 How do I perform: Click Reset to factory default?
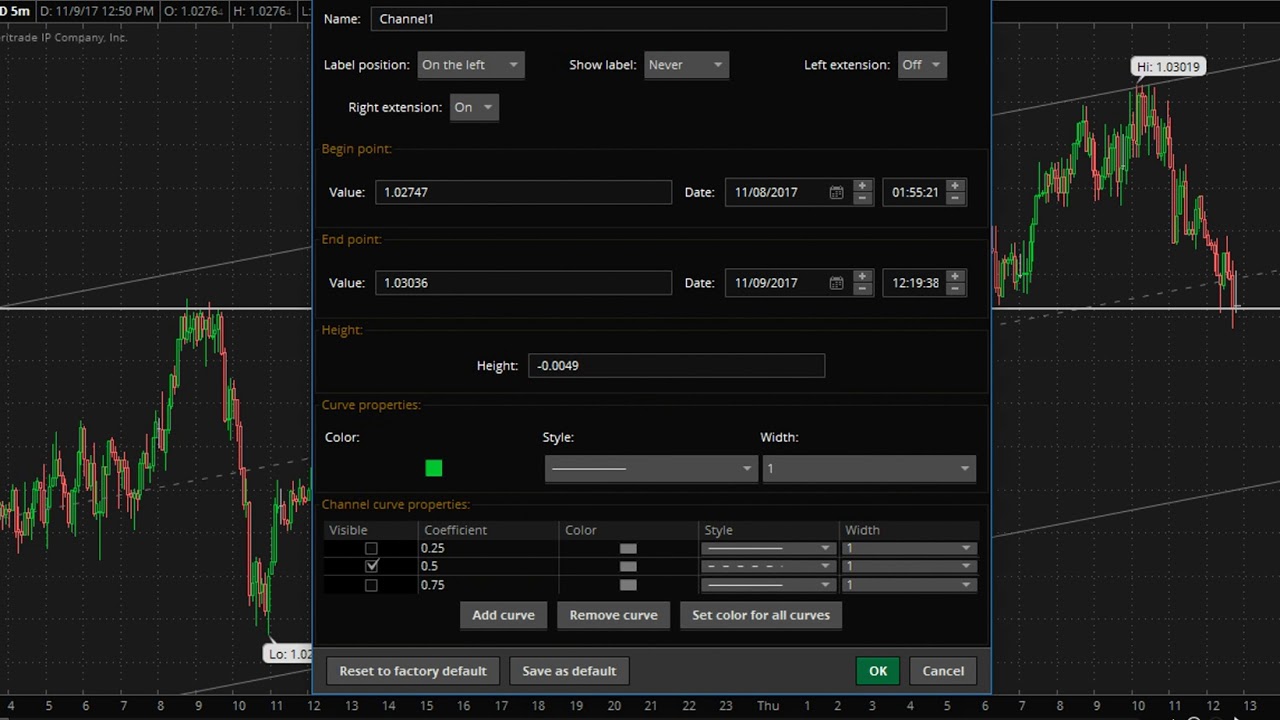[x=412, y=671]
